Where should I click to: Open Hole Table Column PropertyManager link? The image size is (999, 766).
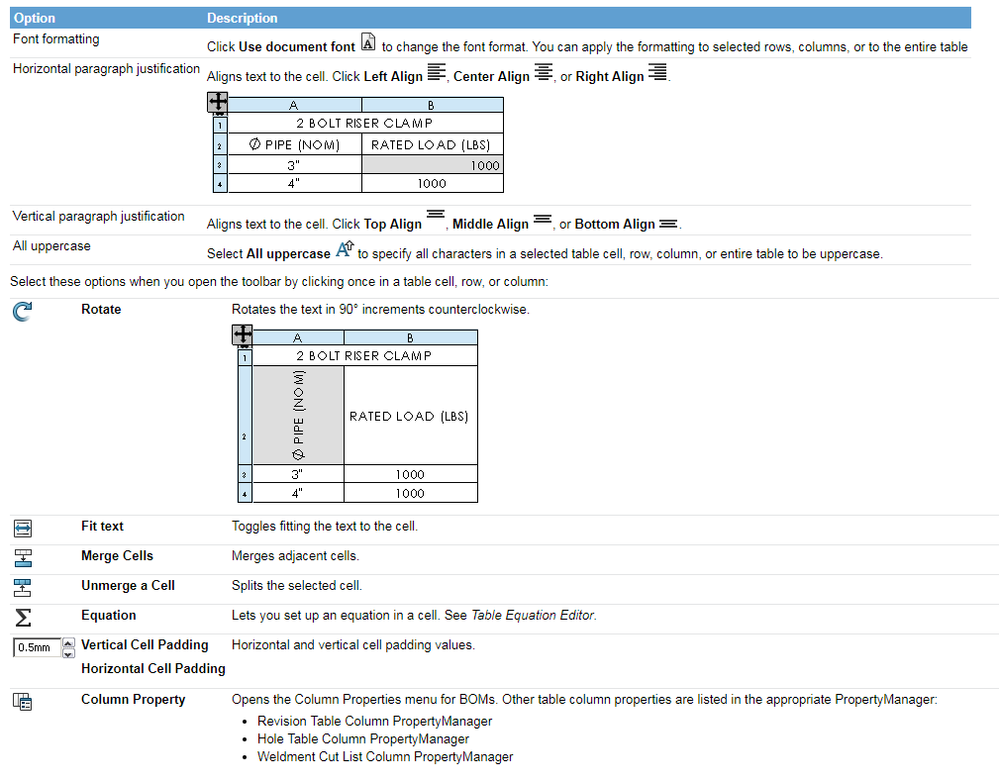pyautogui.click(x=363, y=739)
